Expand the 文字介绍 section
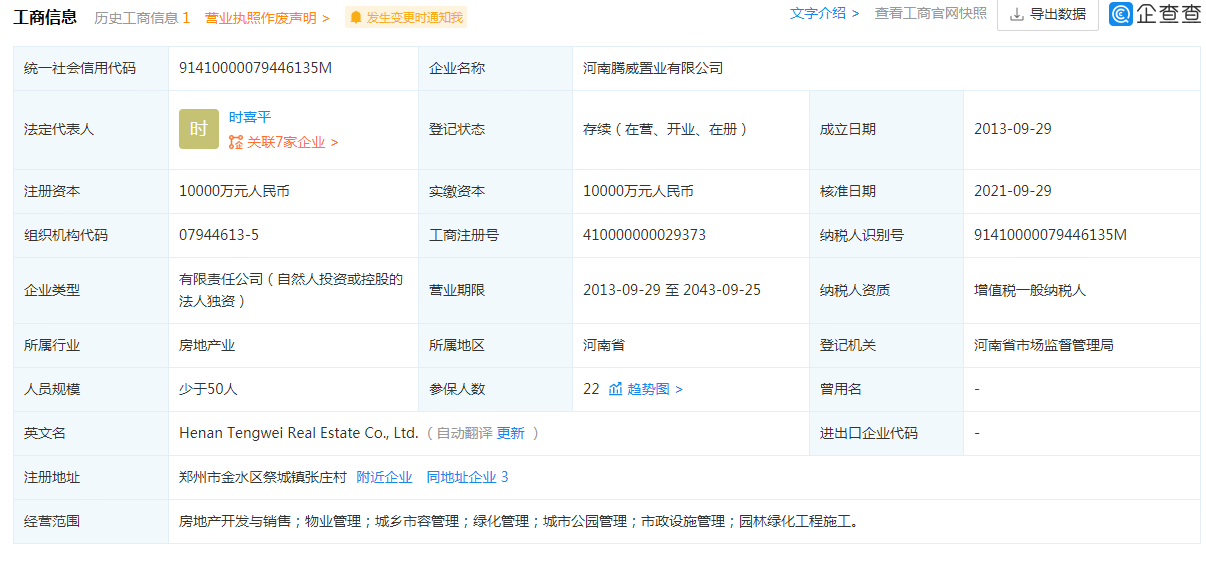Image resolution: width=1206 pixels, height=562 pixels. [824, 13]
